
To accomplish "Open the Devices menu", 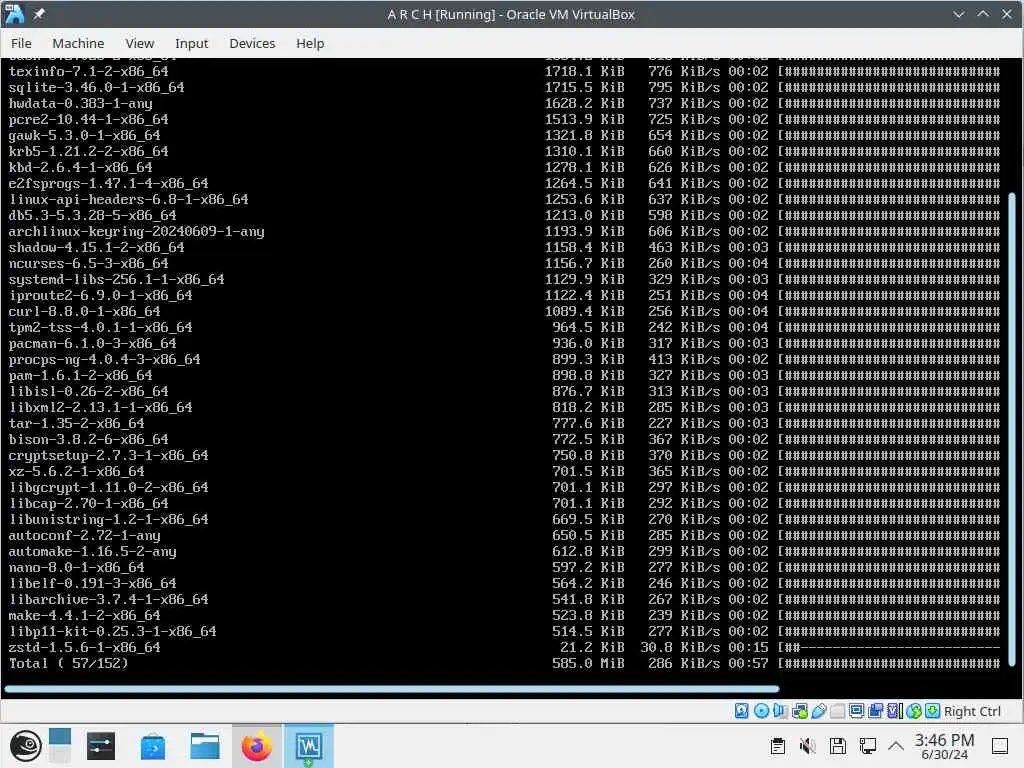I will [252, 43].
